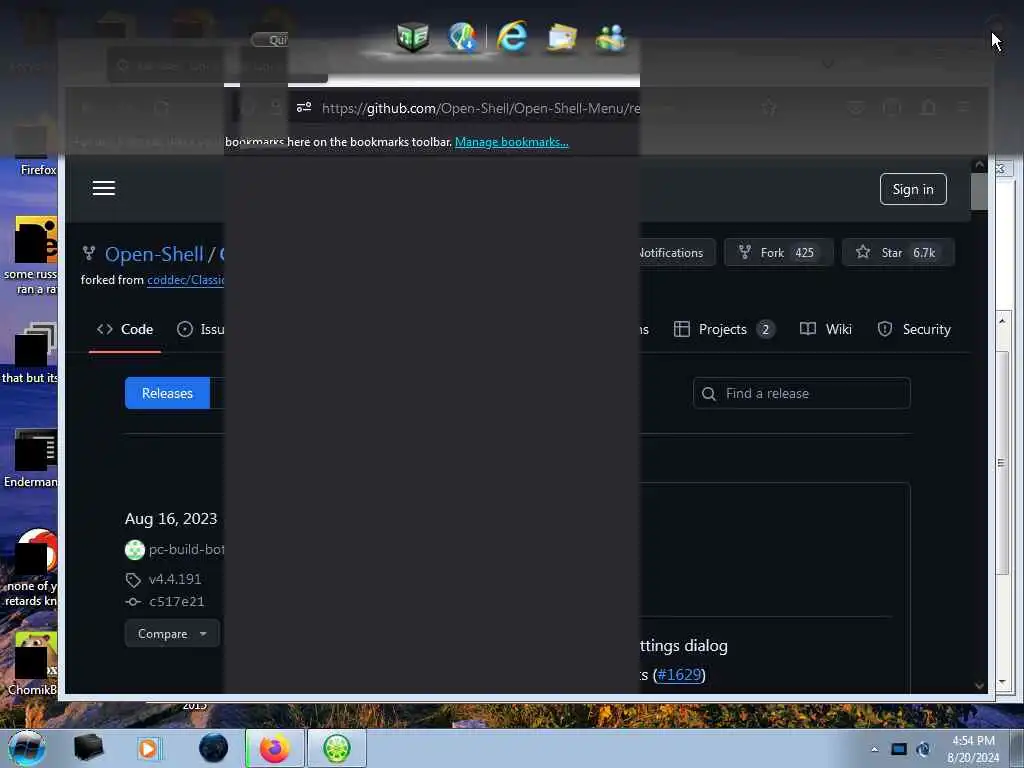The height and width of the screenshot is (768, 1024).
Task: Click the page scrollbar up arrow
Action: point(979,165)
